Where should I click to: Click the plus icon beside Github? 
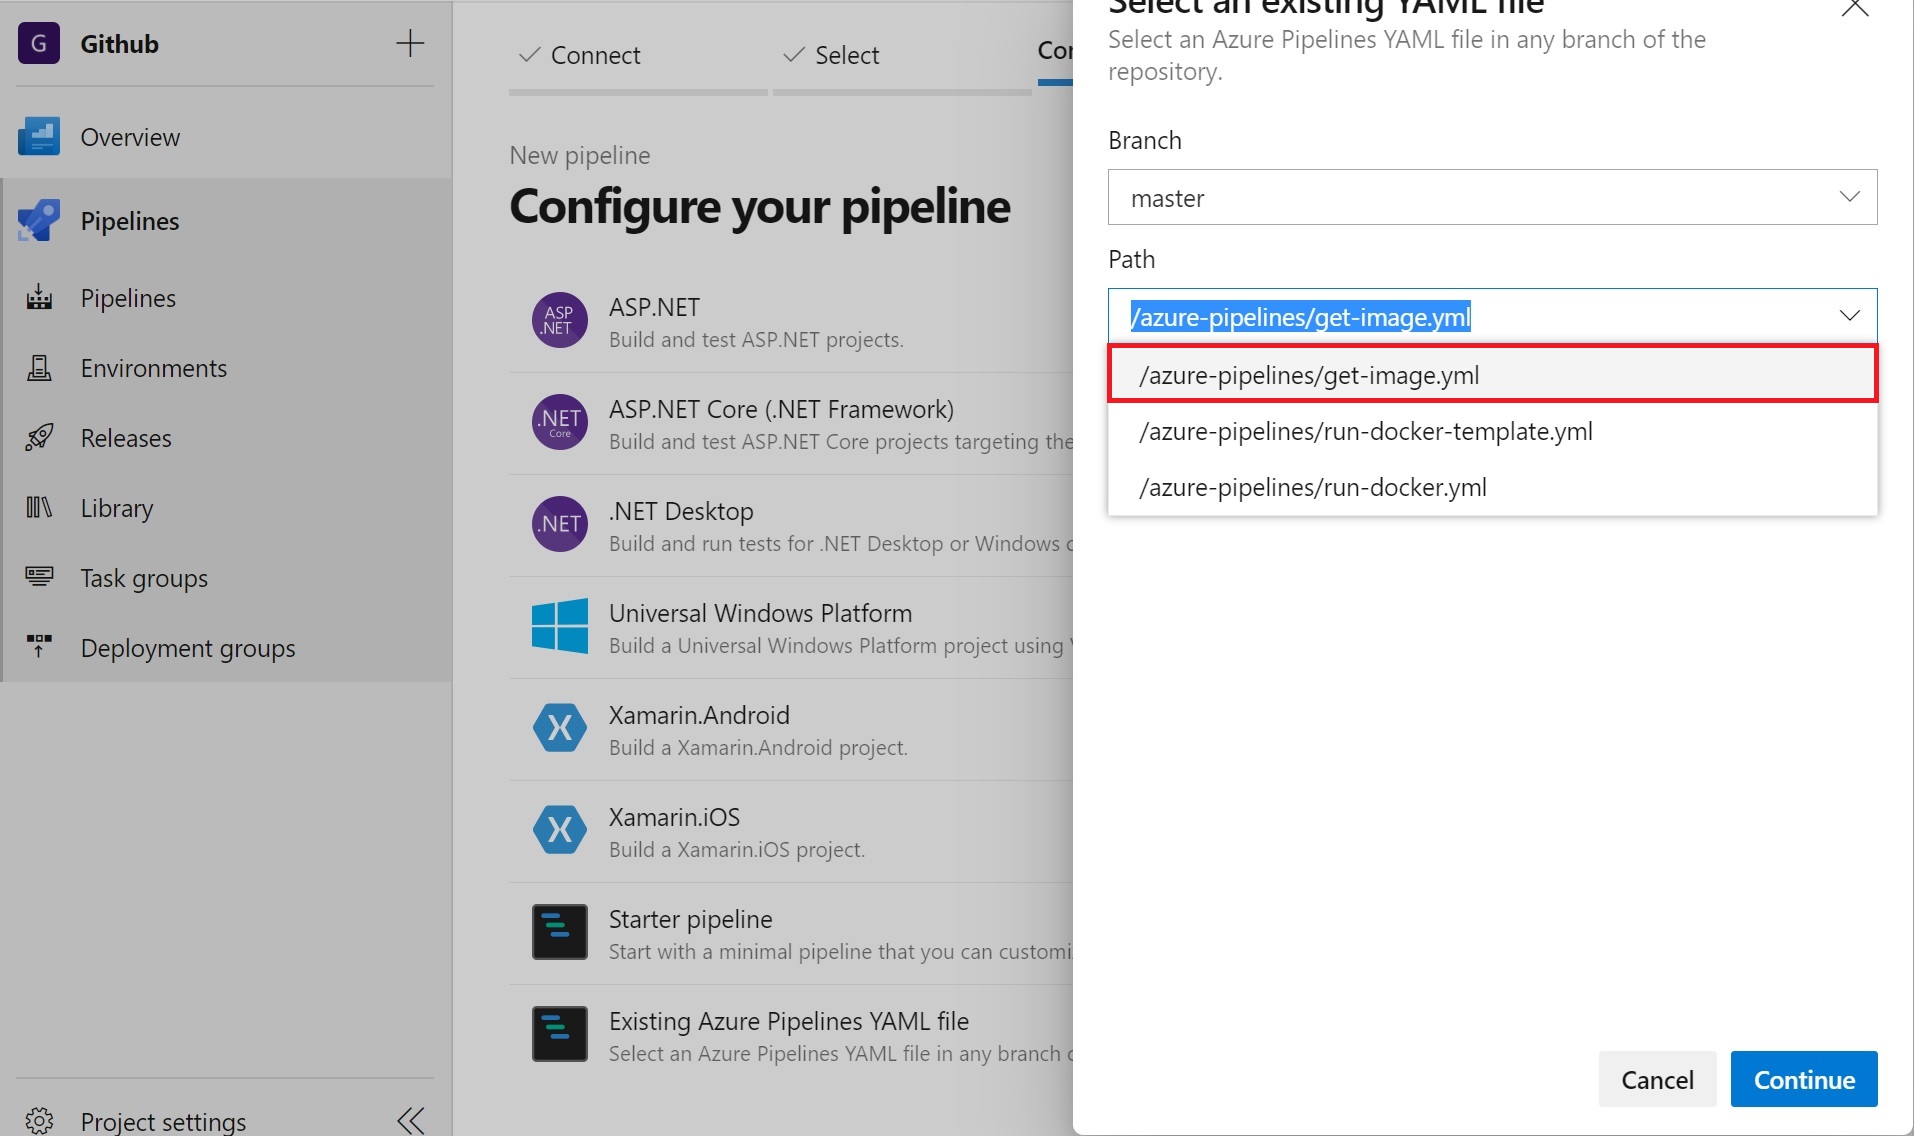point(410,43)
